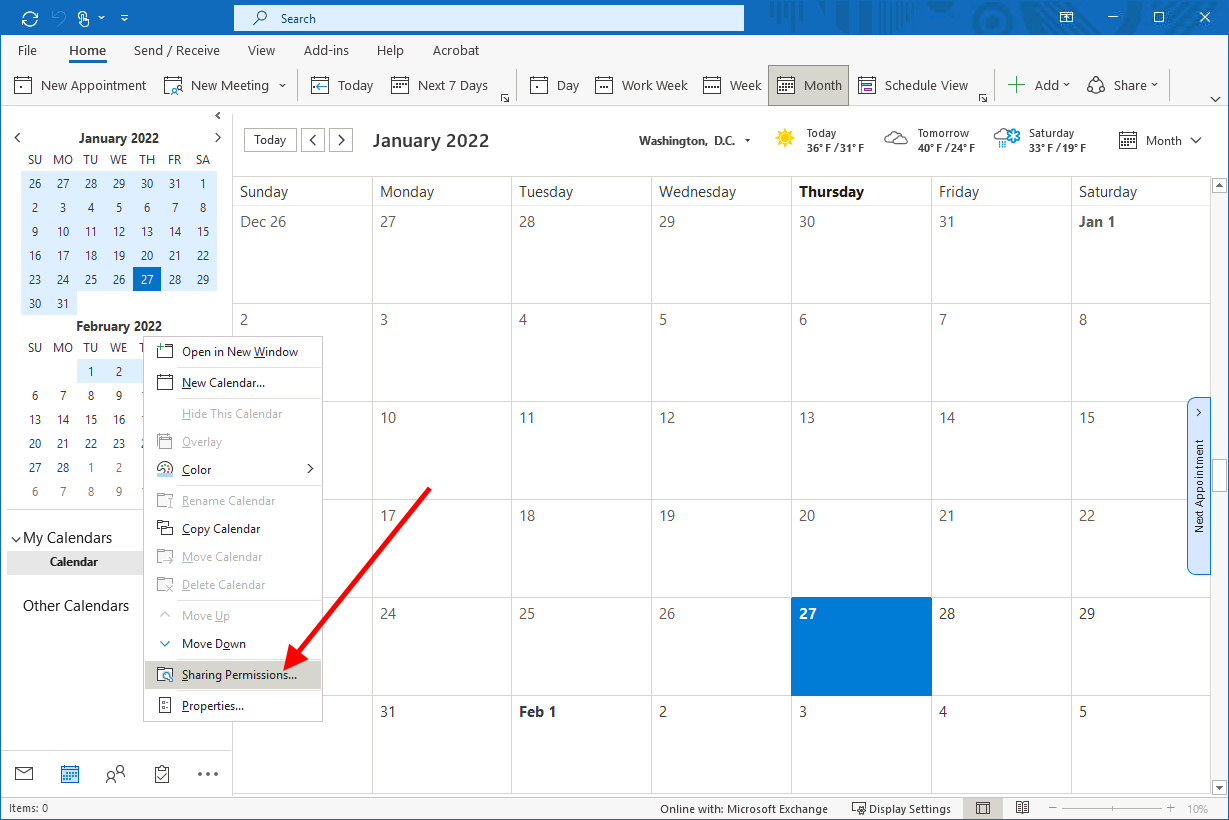Open Ribbon Display Options icon
The image size is (1229, 820).
[1067, 18]
